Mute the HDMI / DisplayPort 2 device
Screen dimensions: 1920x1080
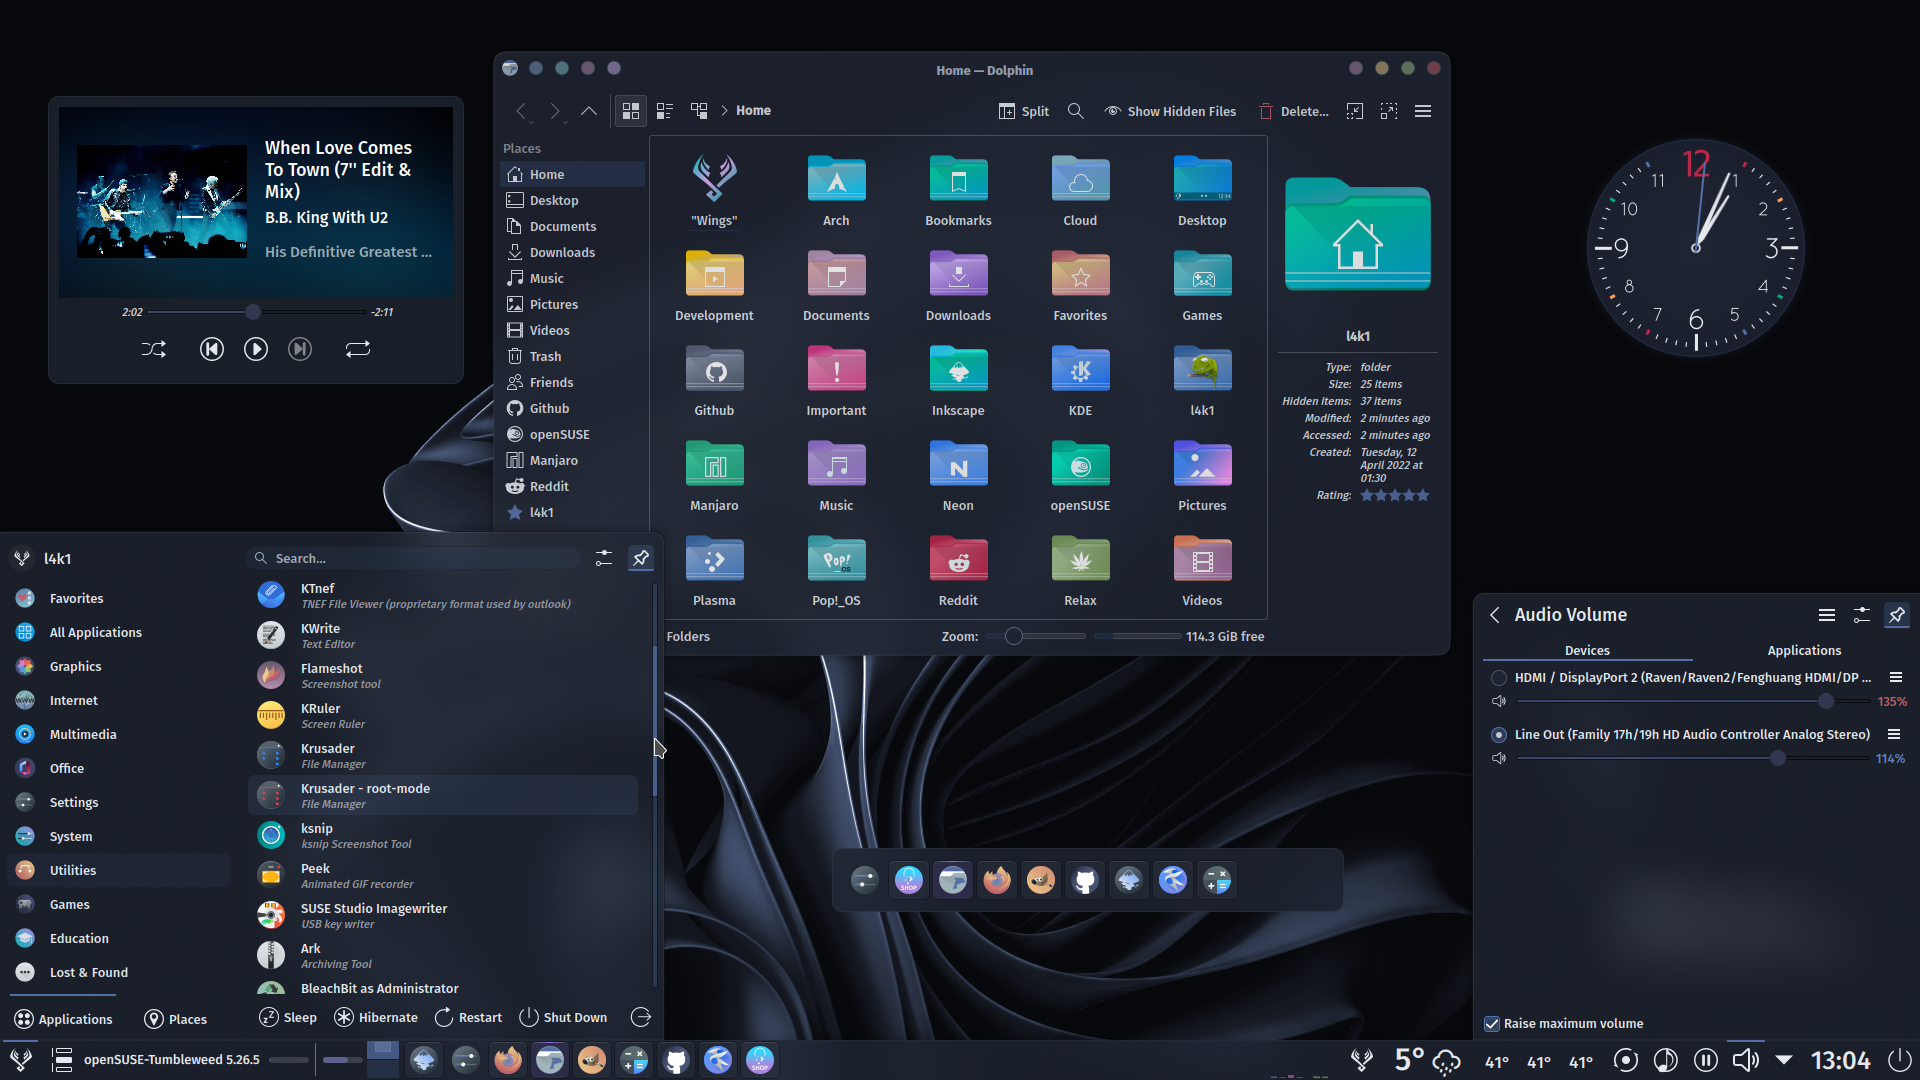pos(1499,701)
